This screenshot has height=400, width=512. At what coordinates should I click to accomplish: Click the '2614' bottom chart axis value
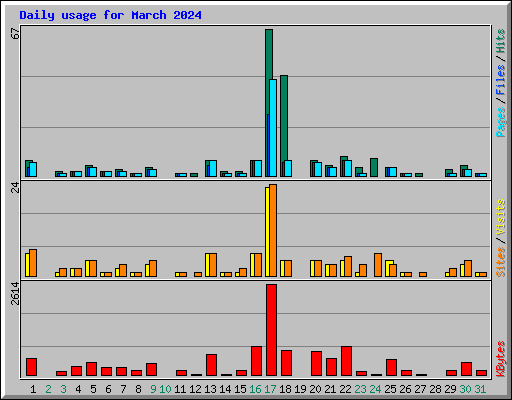15,293
